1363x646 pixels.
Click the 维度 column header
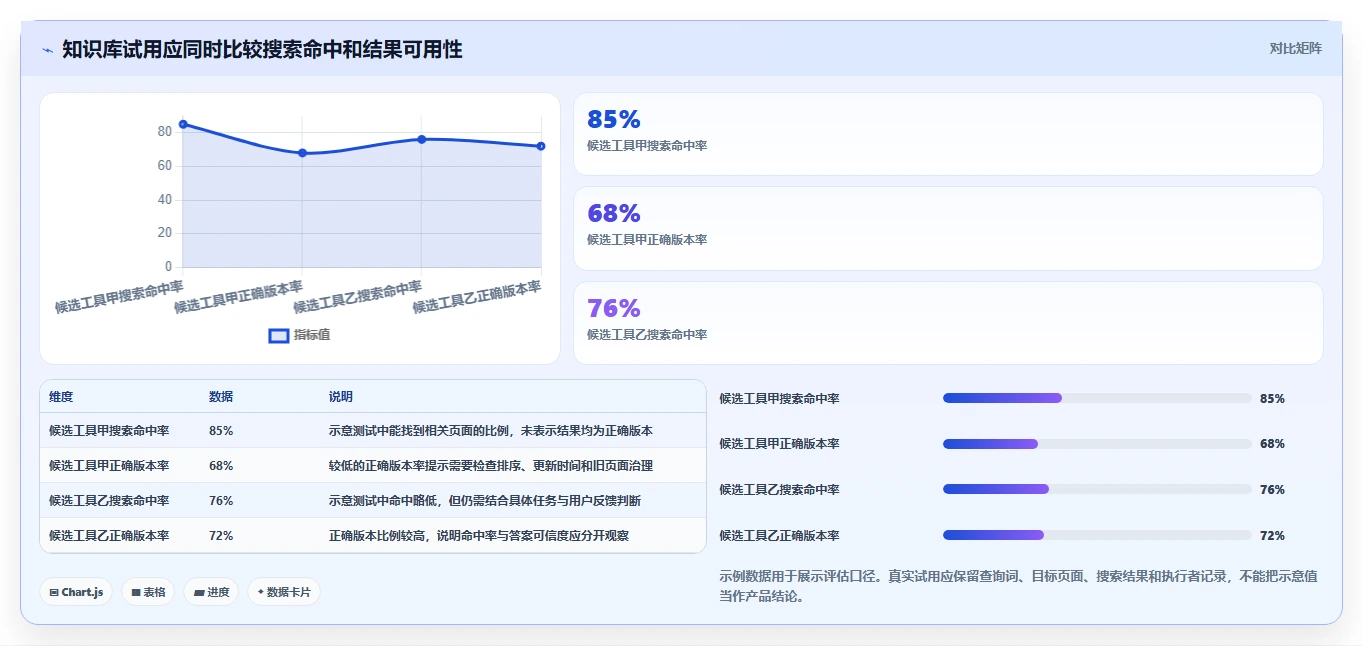coord(61,397)
